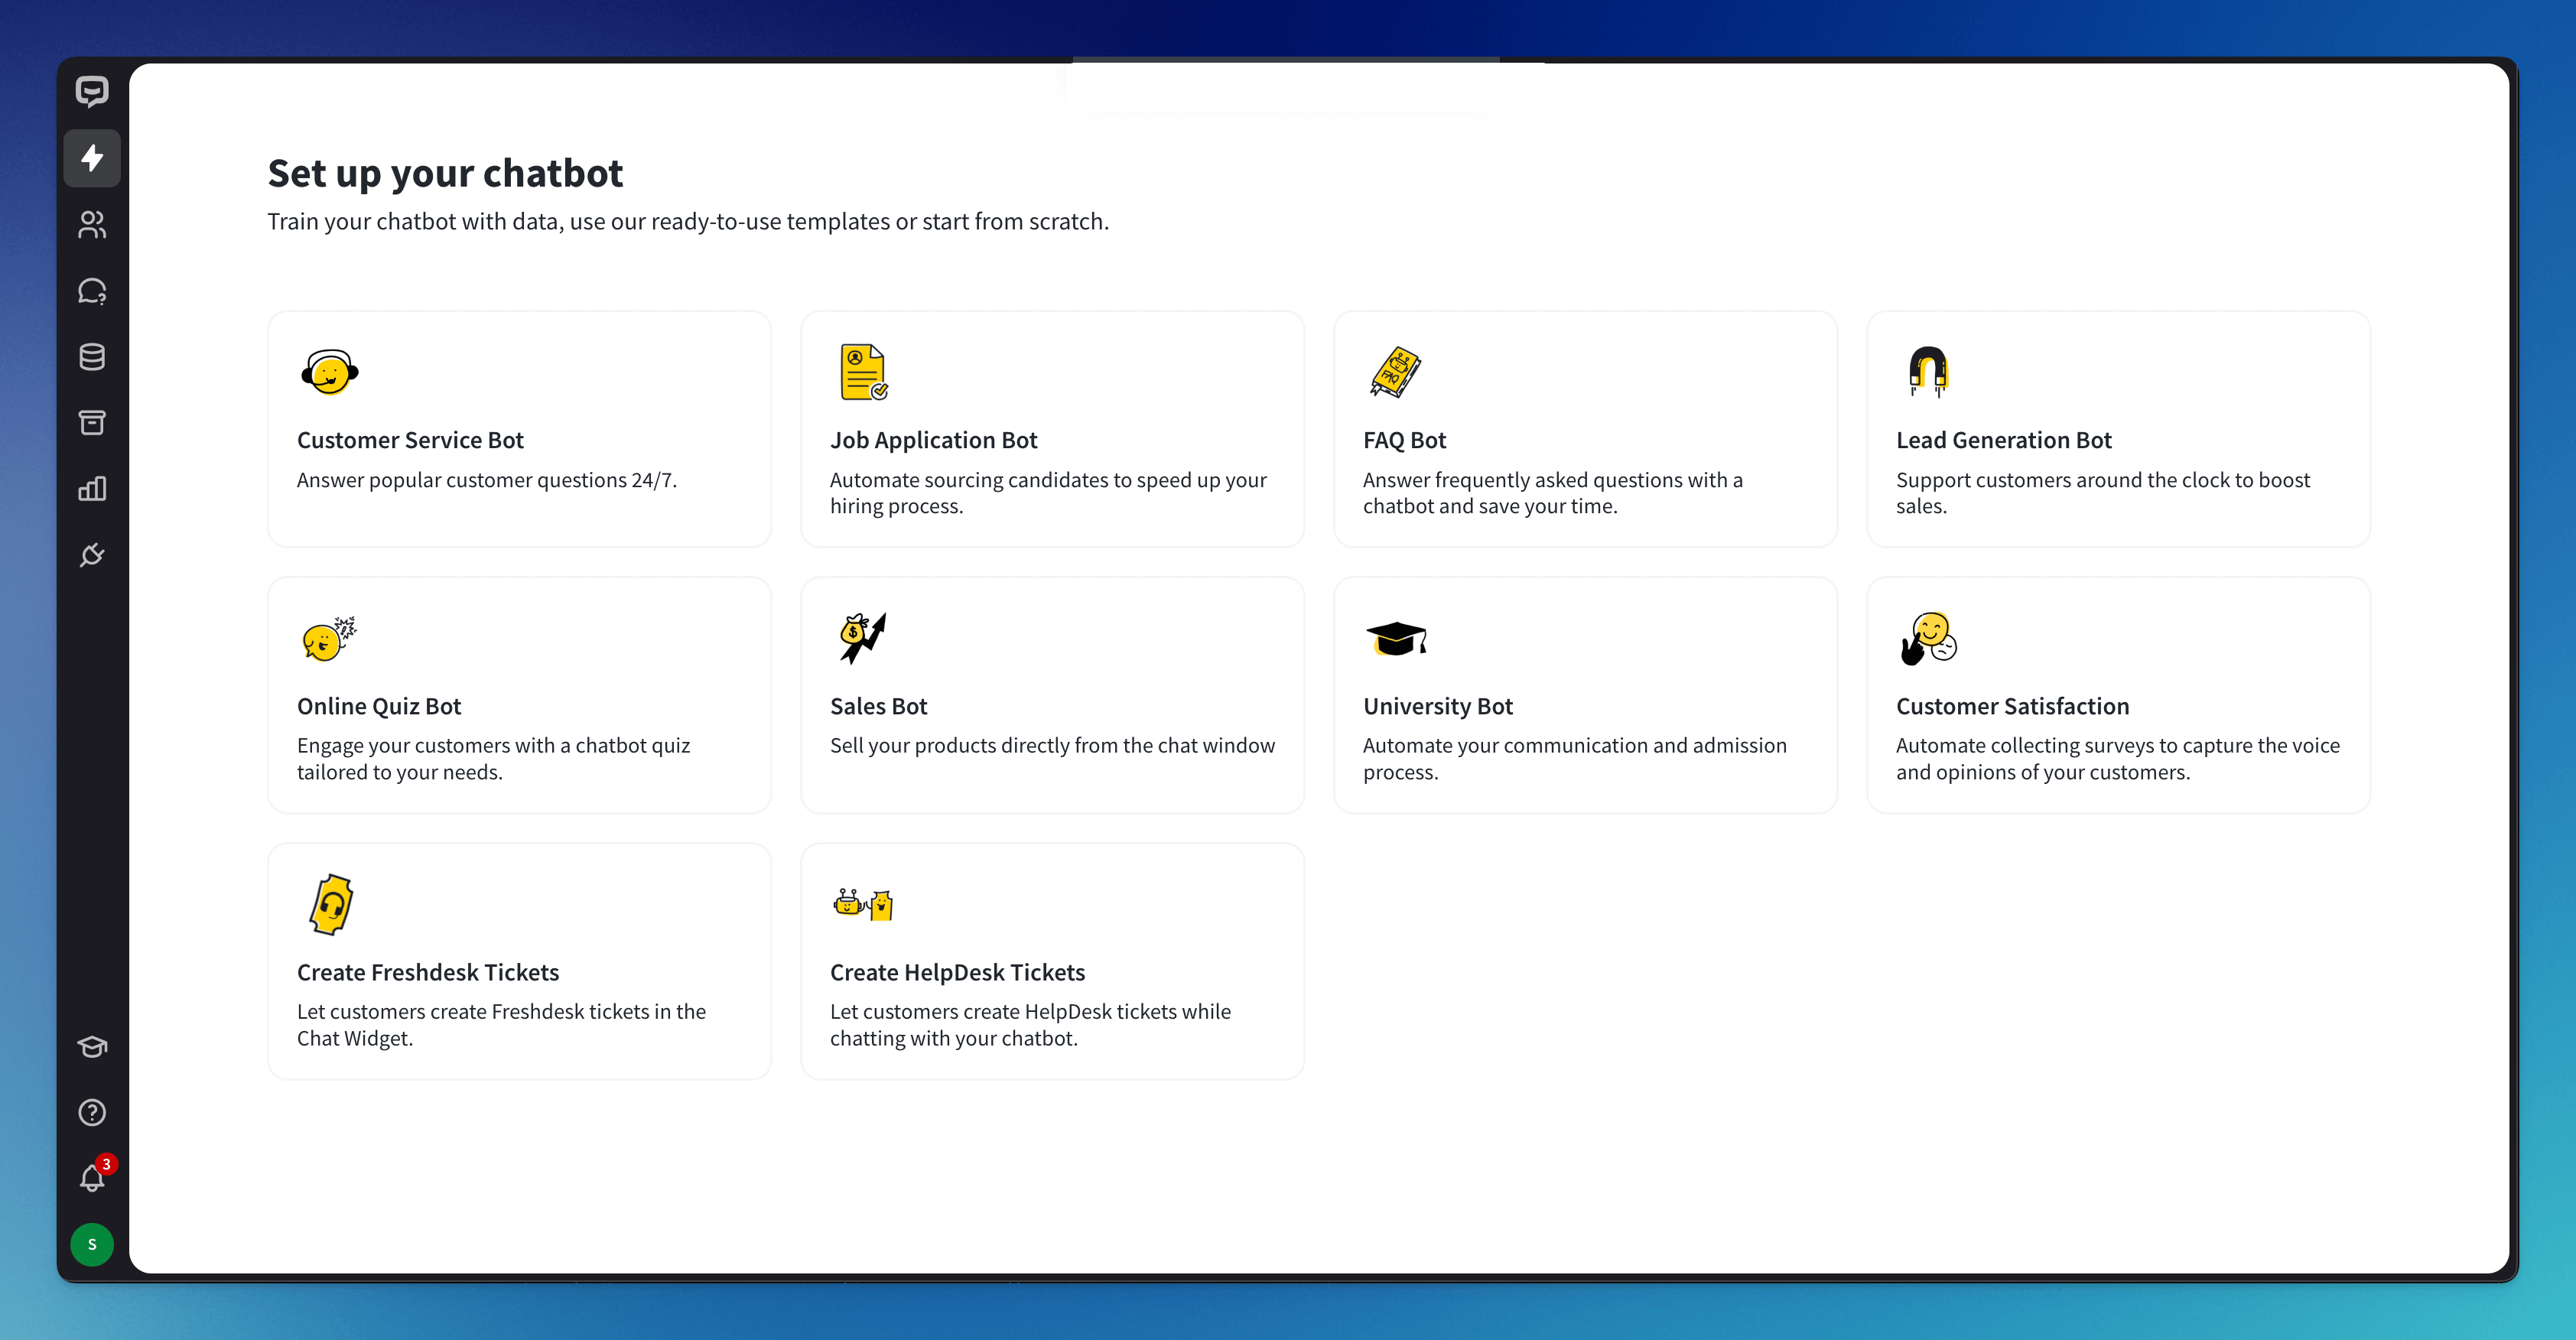2576x1340 pixels.
Task: Open the lightning bolt chatbots section
Action: click(92, 158)
